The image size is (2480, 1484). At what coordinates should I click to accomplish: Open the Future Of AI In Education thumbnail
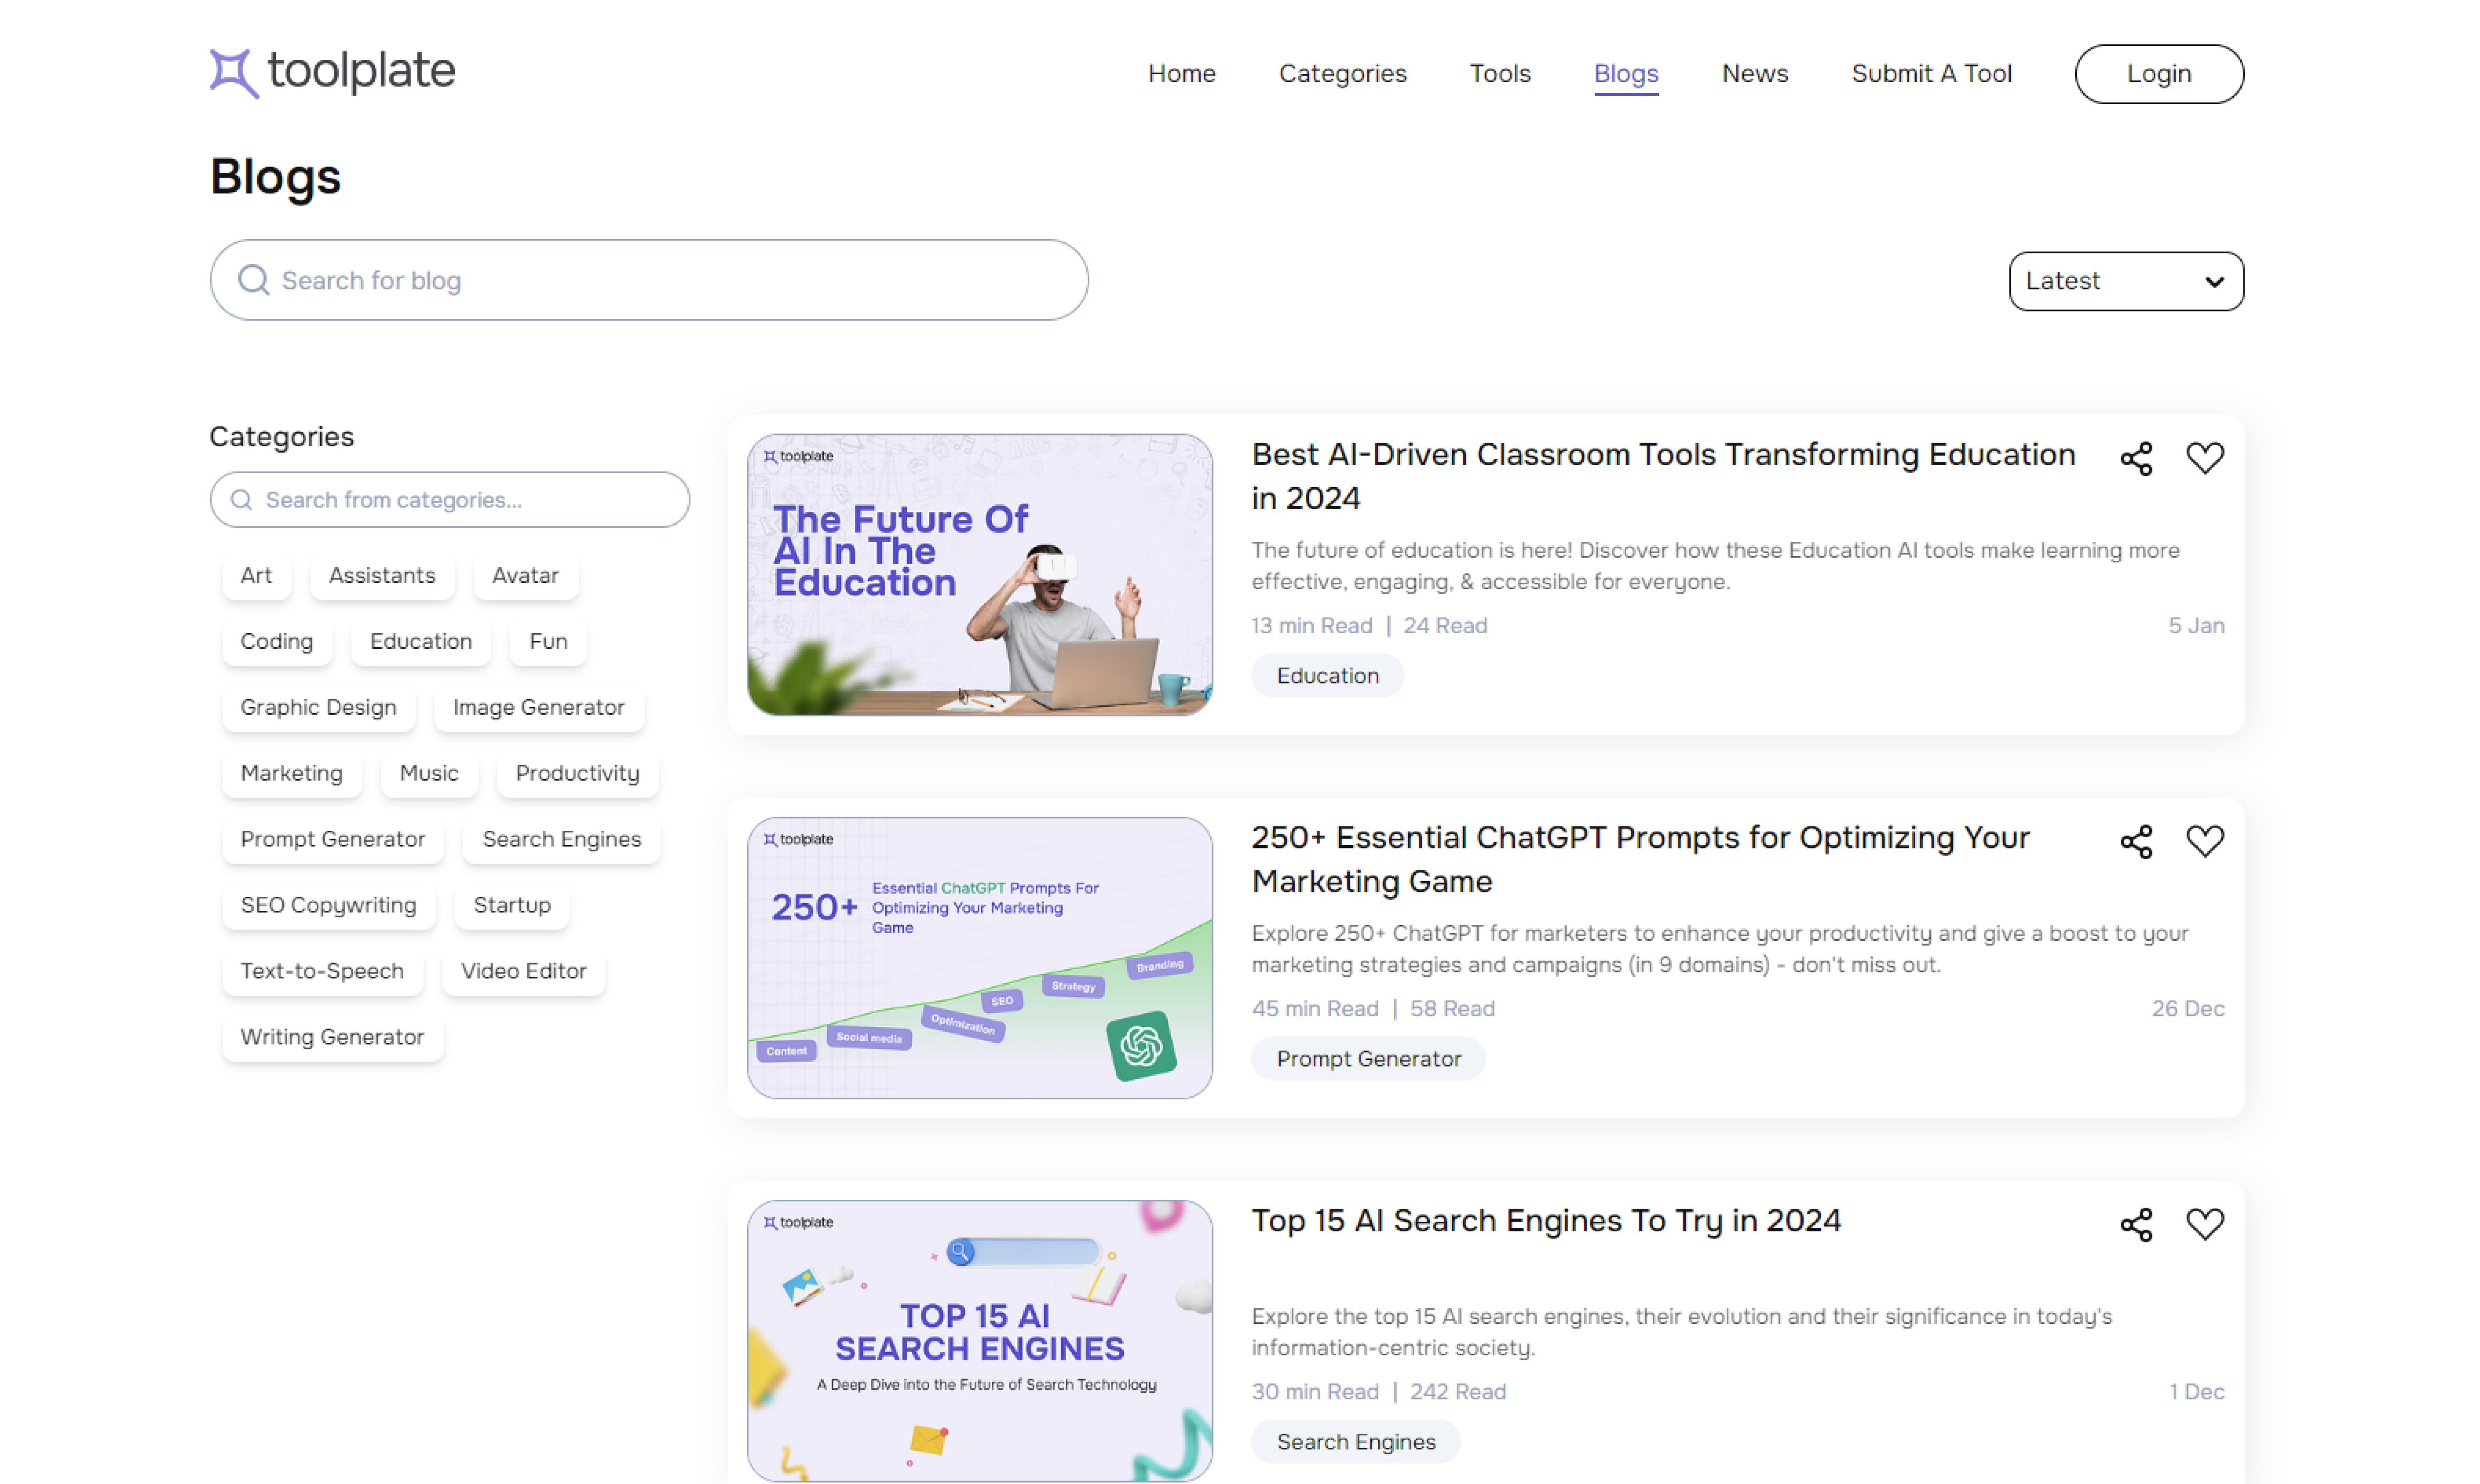[x=980, y=575]
